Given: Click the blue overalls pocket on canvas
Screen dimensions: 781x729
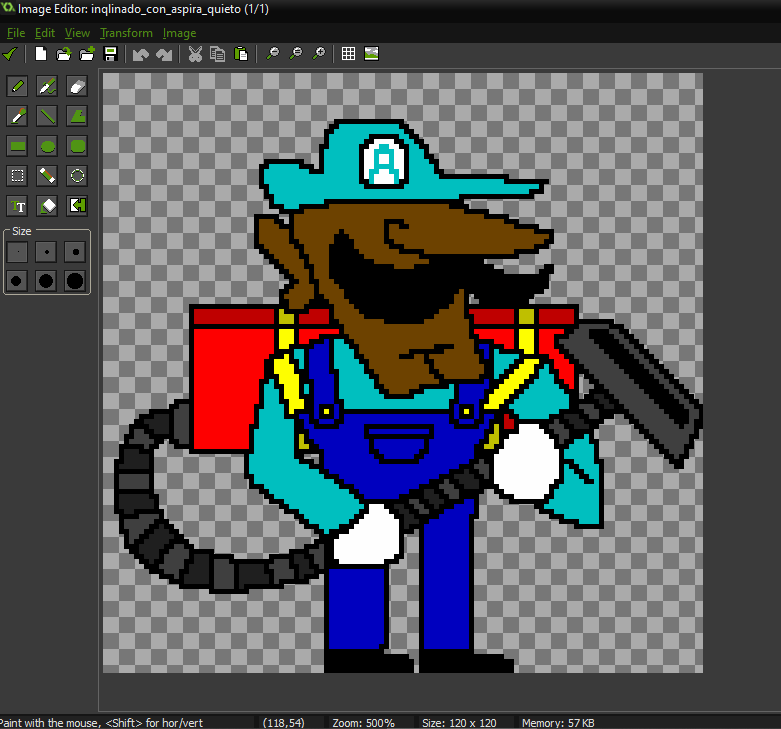Looking at the screenshot, I should click(x=398, y=443).
